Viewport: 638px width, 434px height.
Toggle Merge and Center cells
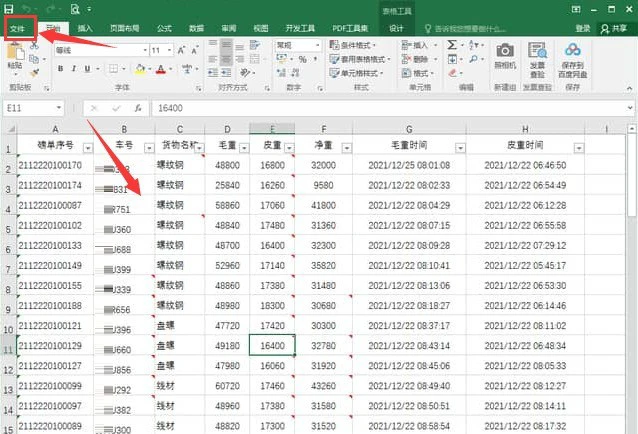tap(255, 59)
